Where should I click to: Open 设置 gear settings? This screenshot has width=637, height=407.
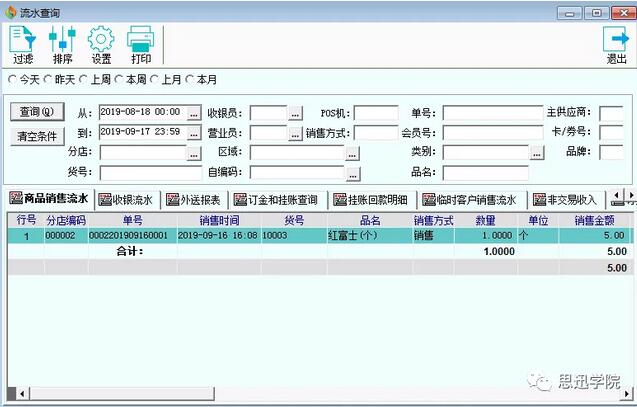point(101,40)
